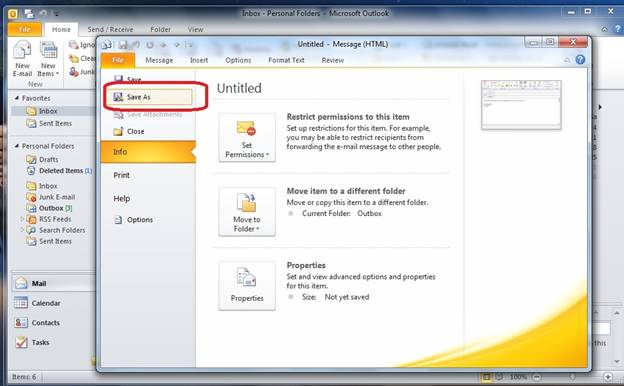This screenshot has height=386, width=624.
Task: Click Junk icon in Outlook ribbon
Action: coord(74,72)
